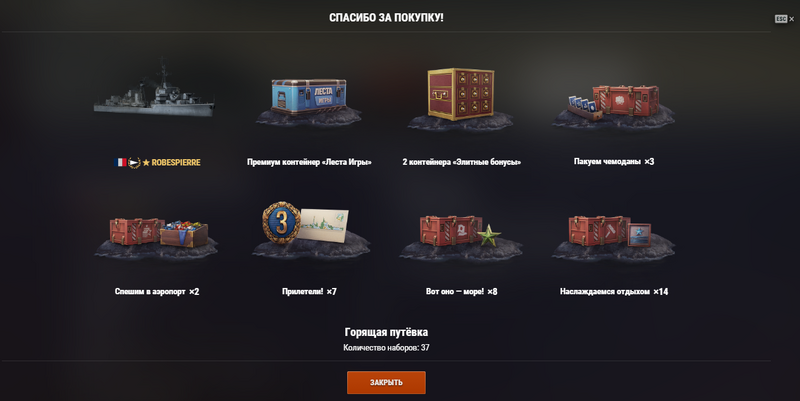Click the French flag icon beside Robespierre
The width and height of the screenshot is (800, 401).
[x=120, y=162]
